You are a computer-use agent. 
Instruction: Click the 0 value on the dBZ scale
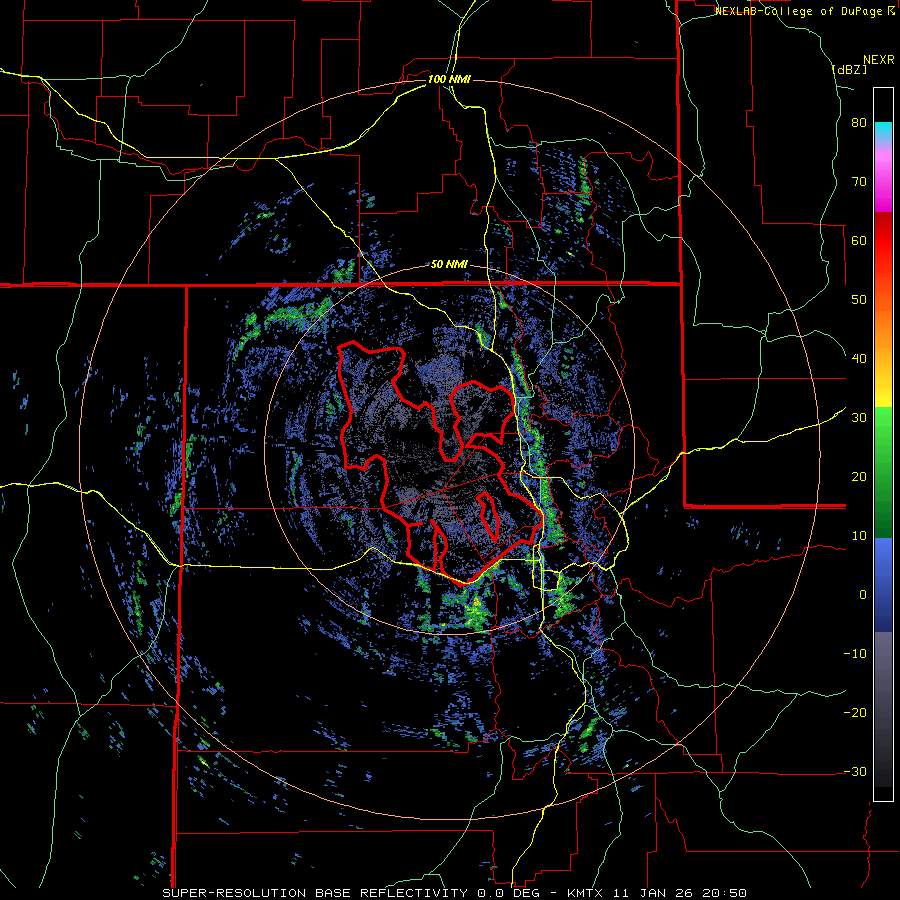point(863,595)
